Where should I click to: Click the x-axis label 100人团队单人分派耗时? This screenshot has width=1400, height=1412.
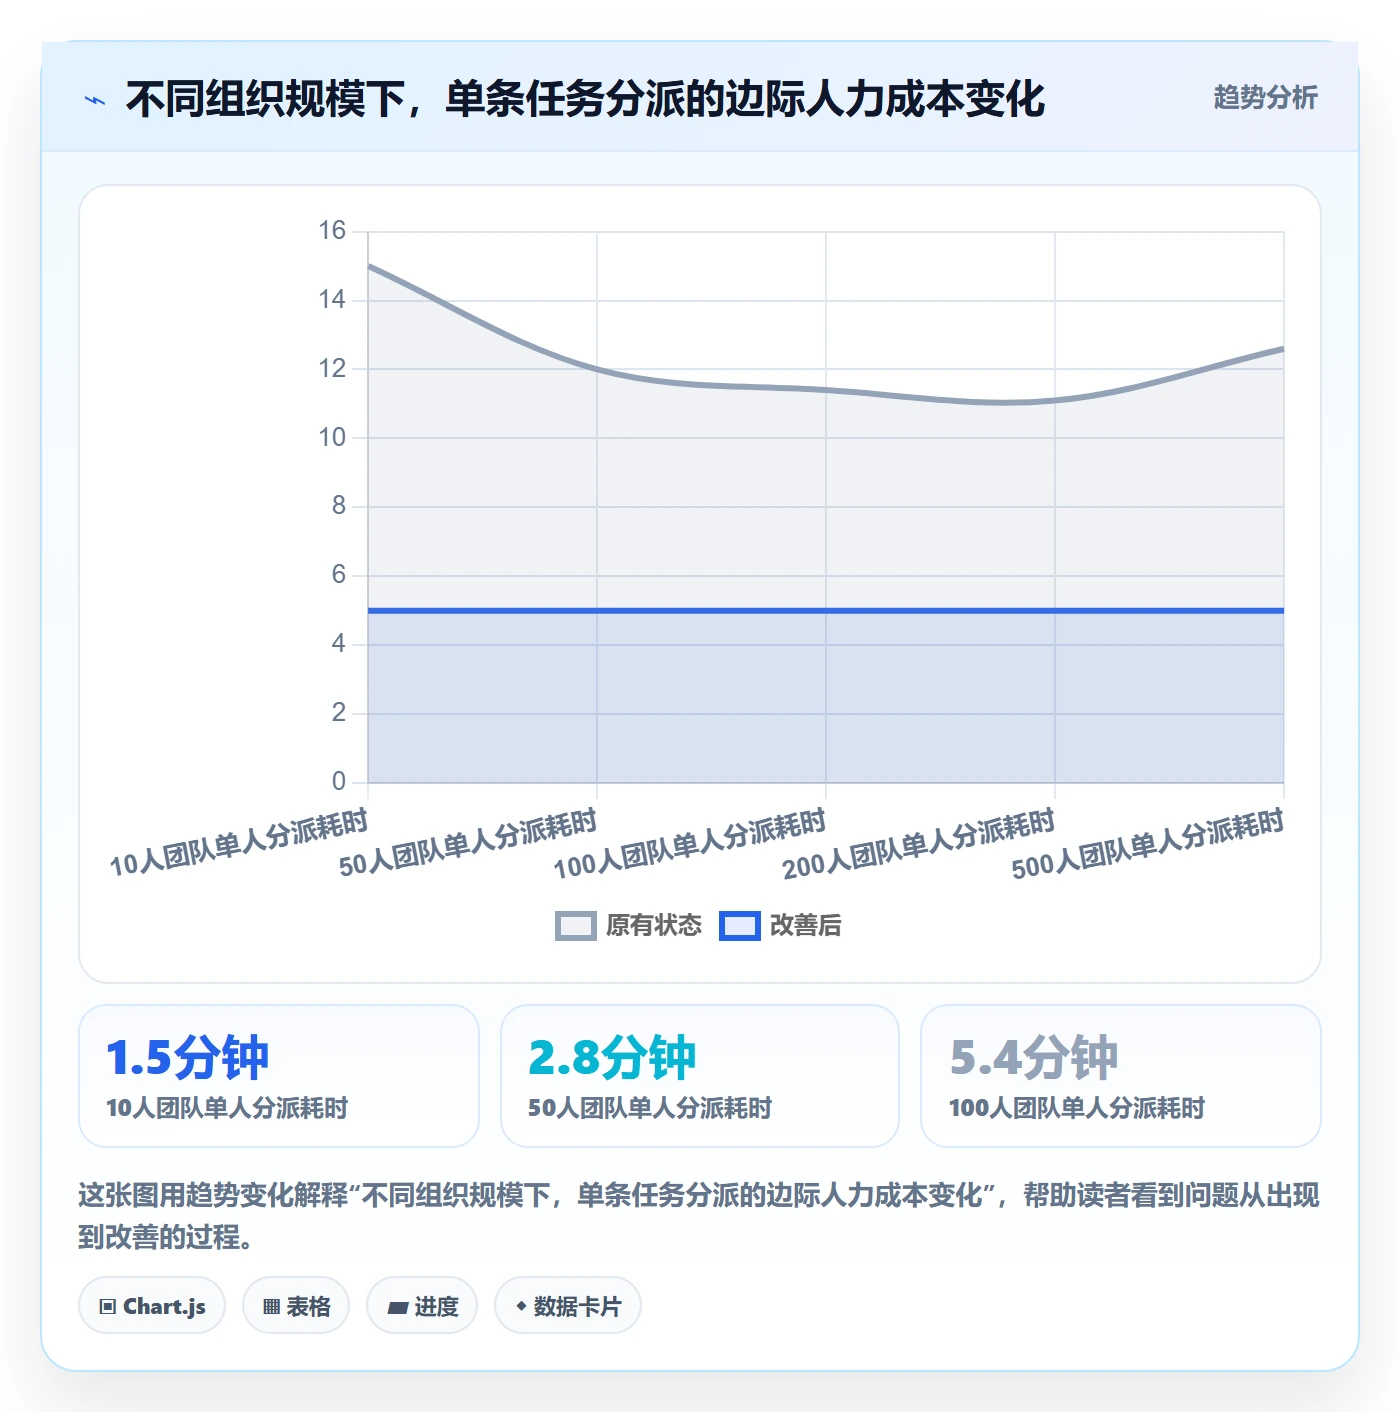690,845
